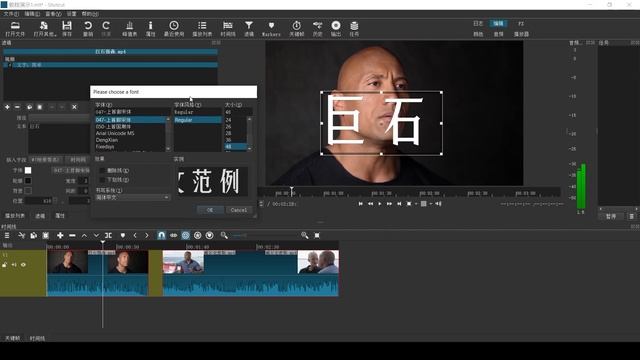Lift the clip with the up-chevron icon
640x360 pixels.
[x=84, y=236]
